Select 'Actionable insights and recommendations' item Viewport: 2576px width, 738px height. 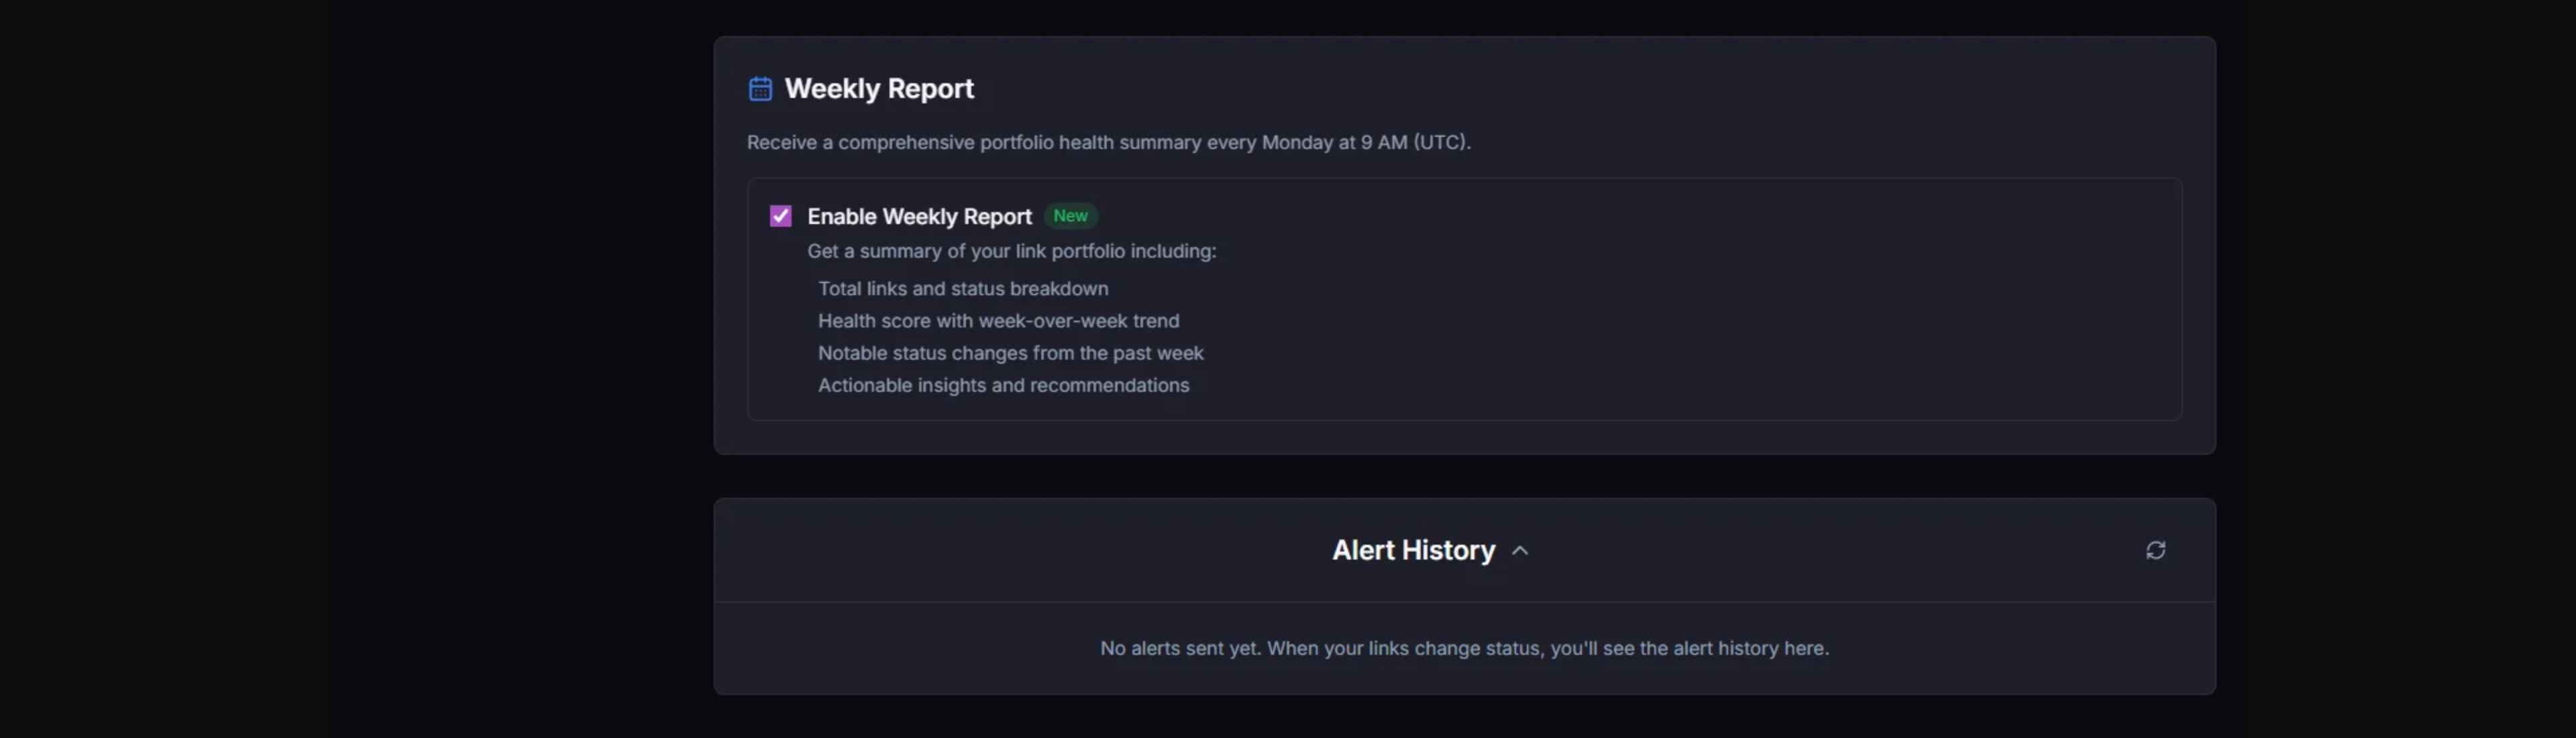[1003, 385]
